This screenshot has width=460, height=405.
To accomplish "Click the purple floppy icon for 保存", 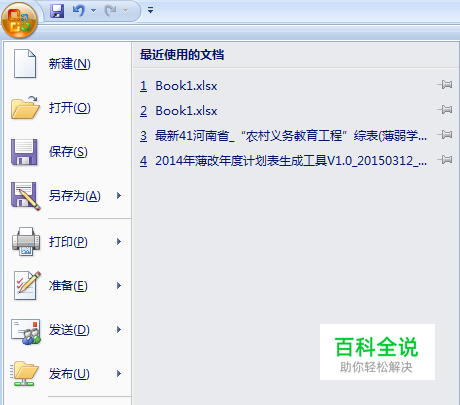I will (24, 152).
